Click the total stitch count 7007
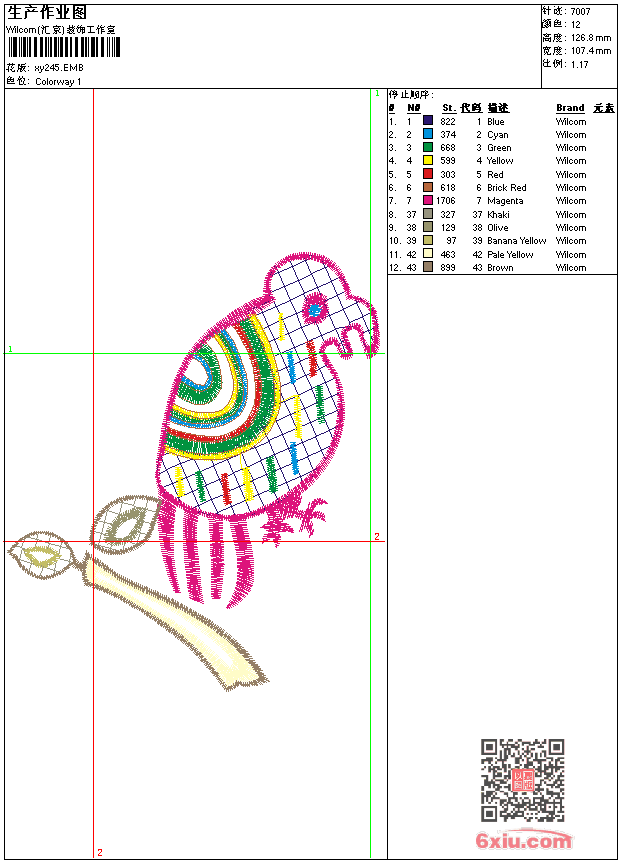 pyautogui.click(x=580, y=12)
